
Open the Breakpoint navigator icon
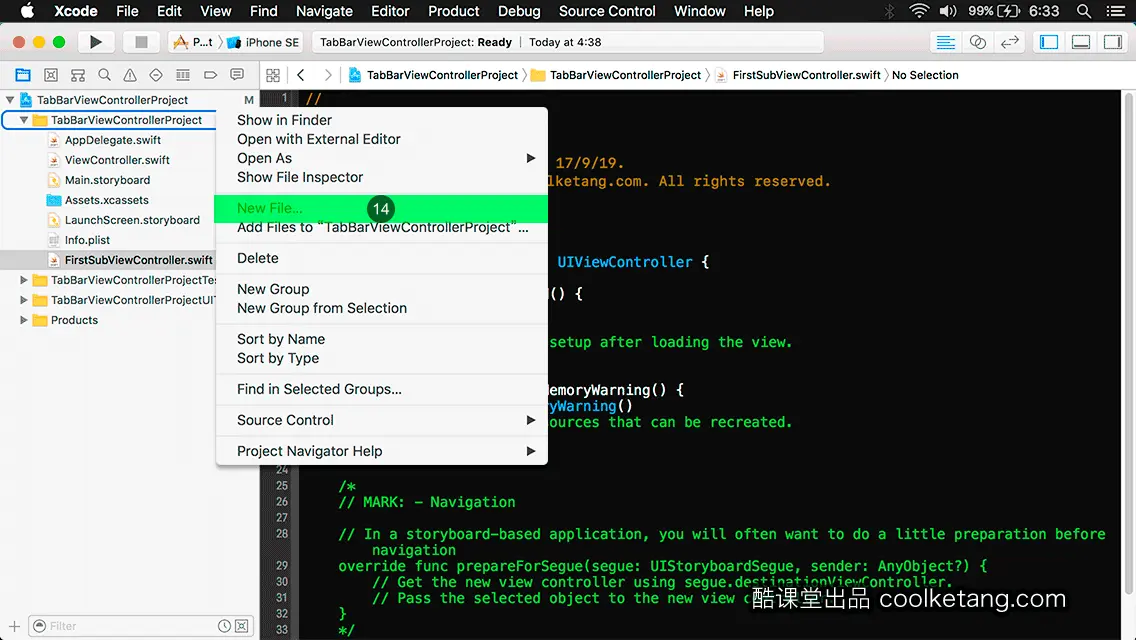(210, 75)
